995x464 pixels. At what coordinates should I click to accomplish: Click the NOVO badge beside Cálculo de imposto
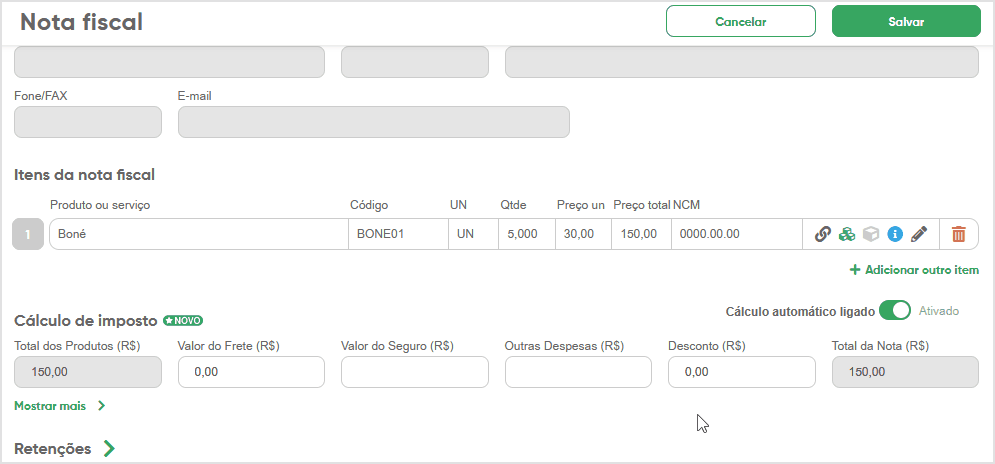pos(183,321)
